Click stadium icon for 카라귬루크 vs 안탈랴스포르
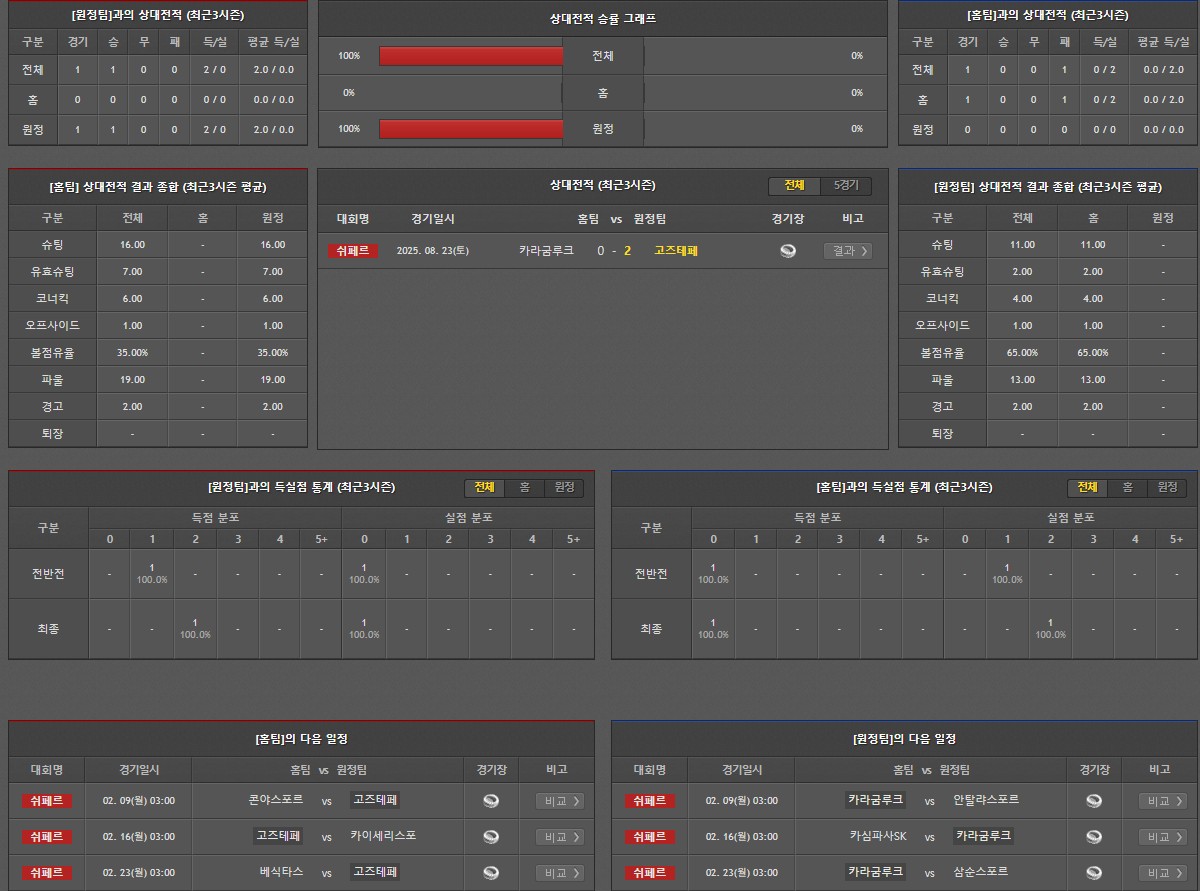 pos(1094,801)
